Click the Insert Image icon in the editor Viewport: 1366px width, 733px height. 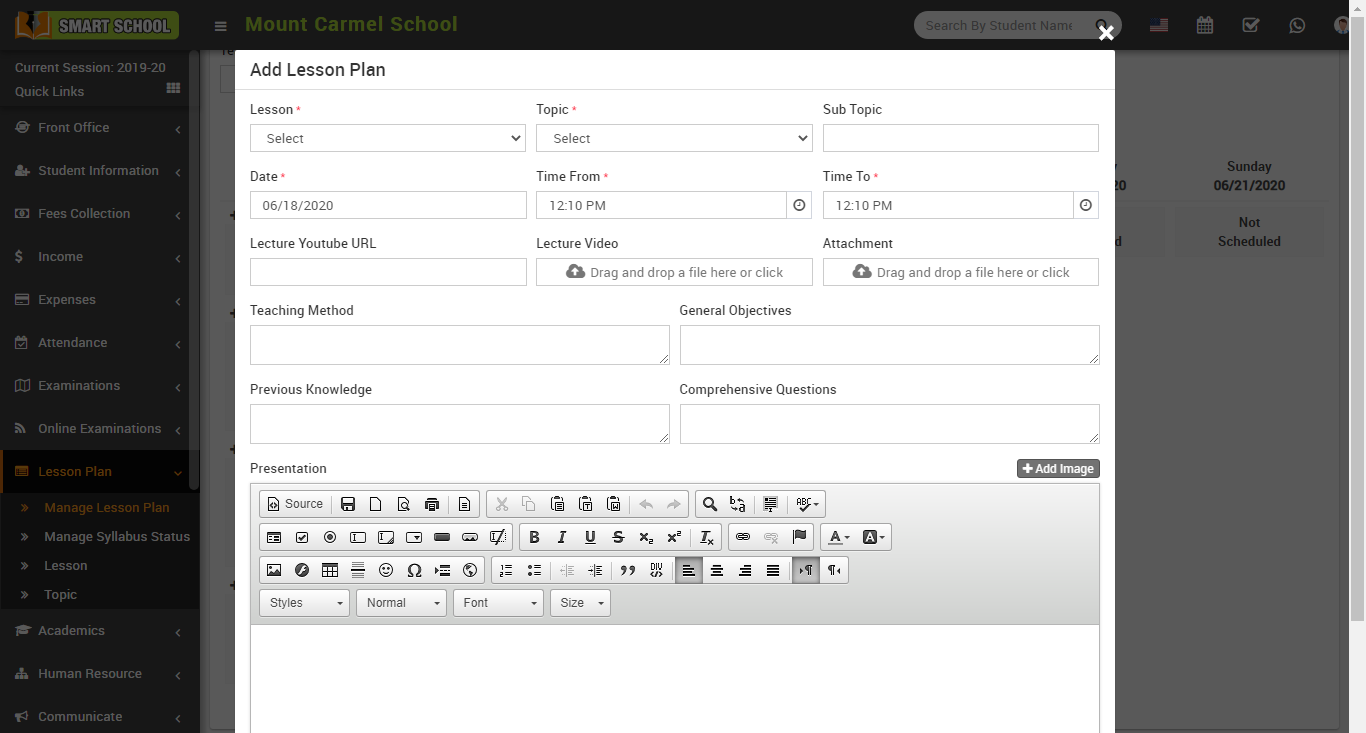click(x=274, y=570)
